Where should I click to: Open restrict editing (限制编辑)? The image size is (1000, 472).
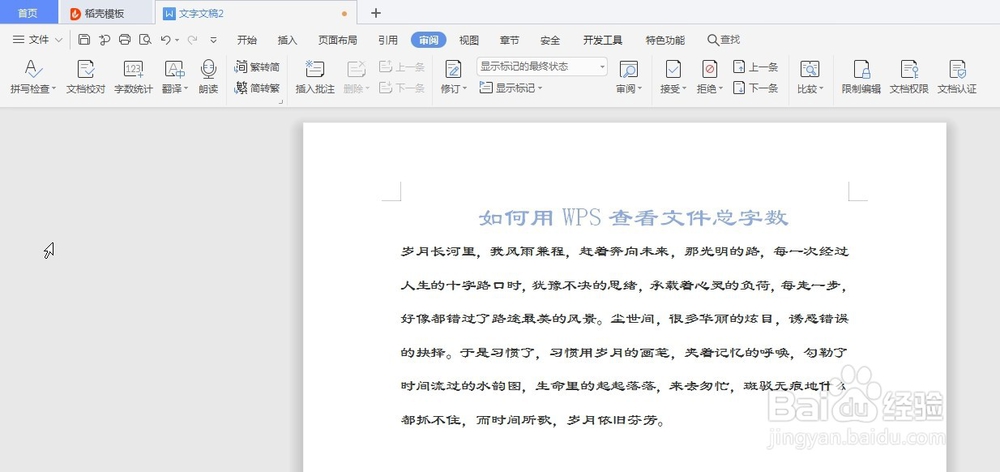coord(862,77)
